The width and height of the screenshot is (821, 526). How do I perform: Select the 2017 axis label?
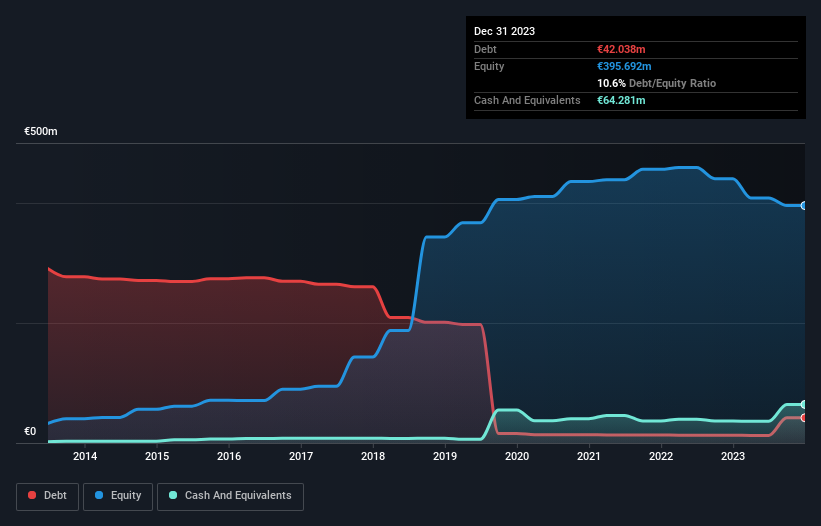(x=301, y=456)
